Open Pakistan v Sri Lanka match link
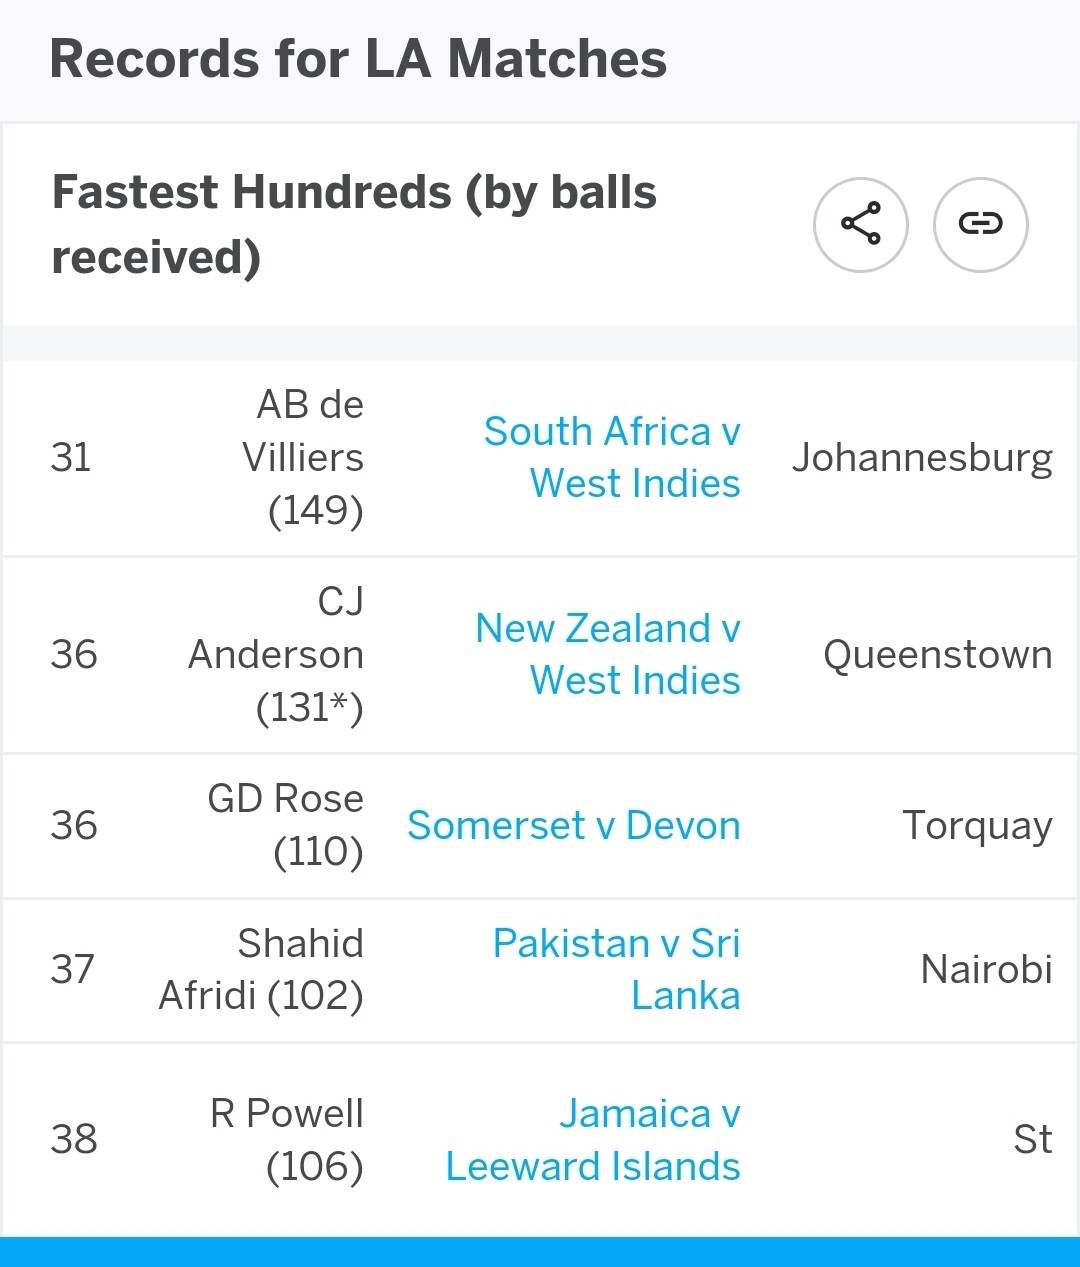 point(617,969)
